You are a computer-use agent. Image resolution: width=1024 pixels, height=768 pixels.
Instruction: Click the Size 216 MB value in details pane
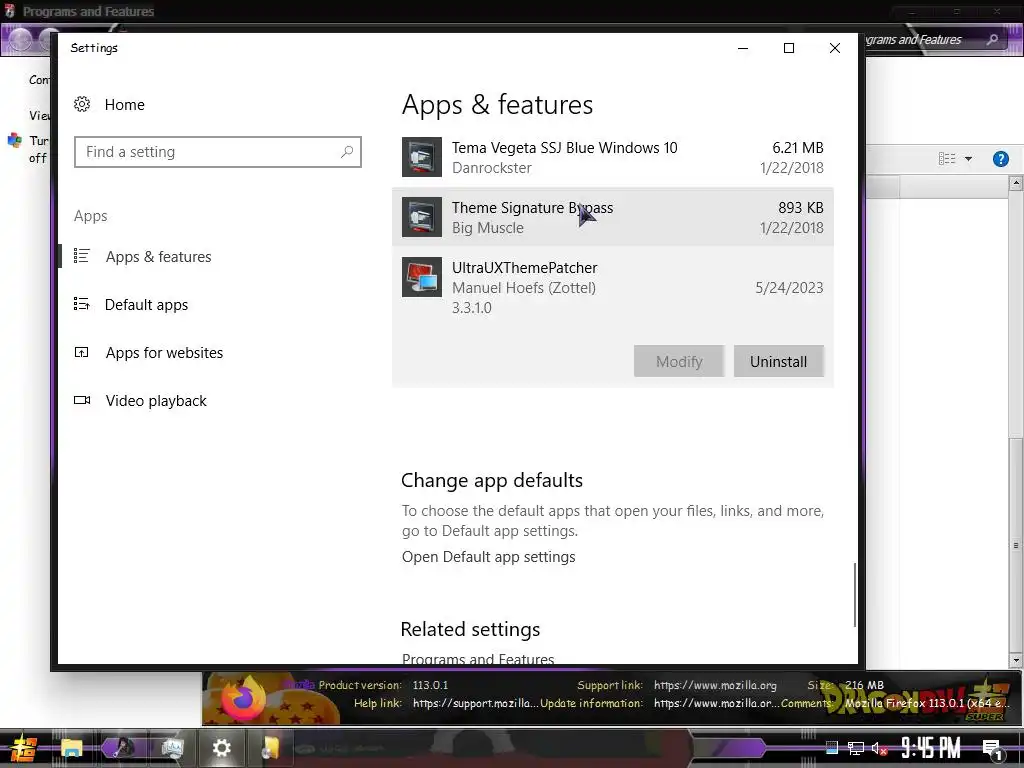pos(864,685)
